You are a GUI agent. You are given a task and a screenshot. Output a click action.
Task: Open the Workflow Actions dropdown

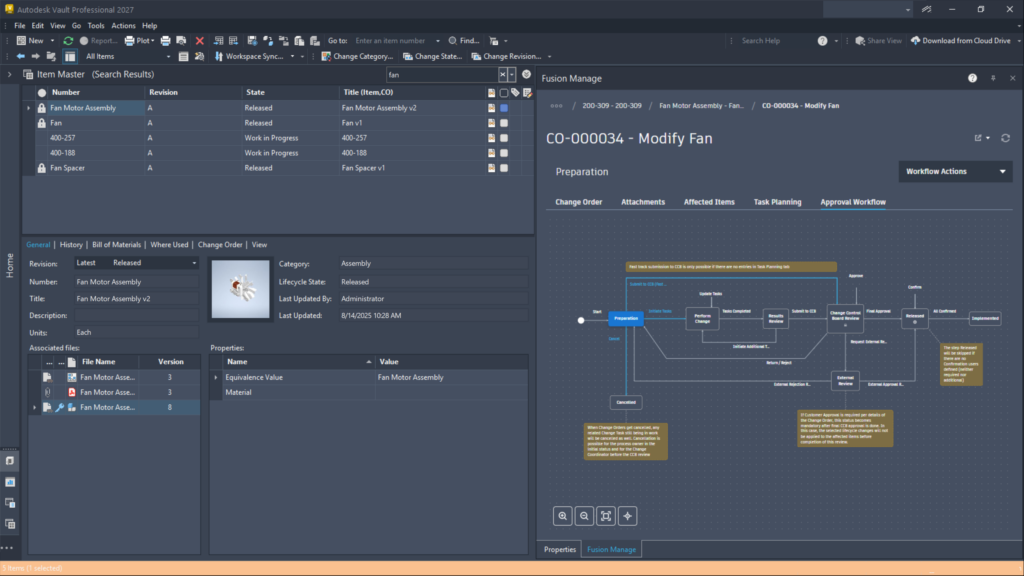tap(955, 171)
